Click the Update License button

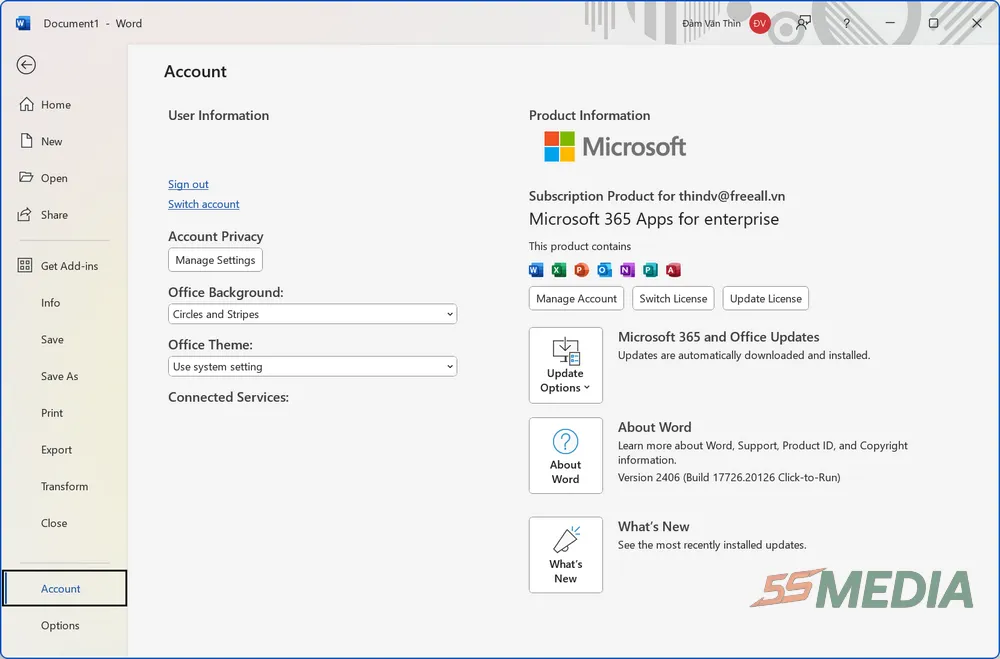[765, 298]
